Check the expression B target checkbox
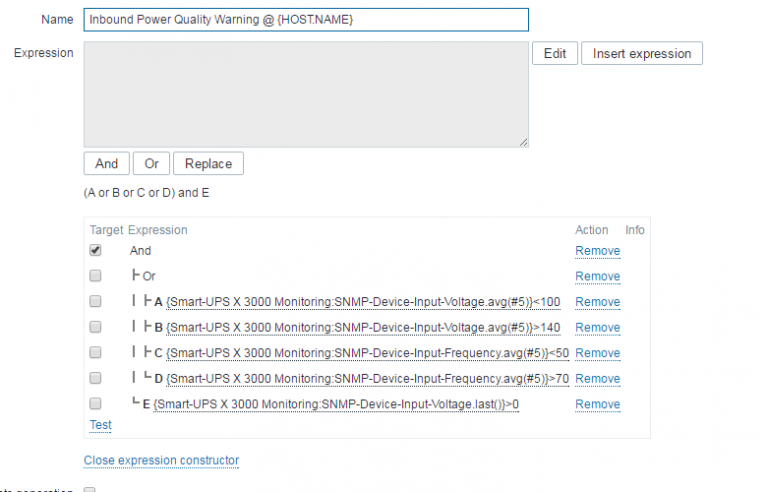This screenshot has height=492, width=768. [96, 326]
